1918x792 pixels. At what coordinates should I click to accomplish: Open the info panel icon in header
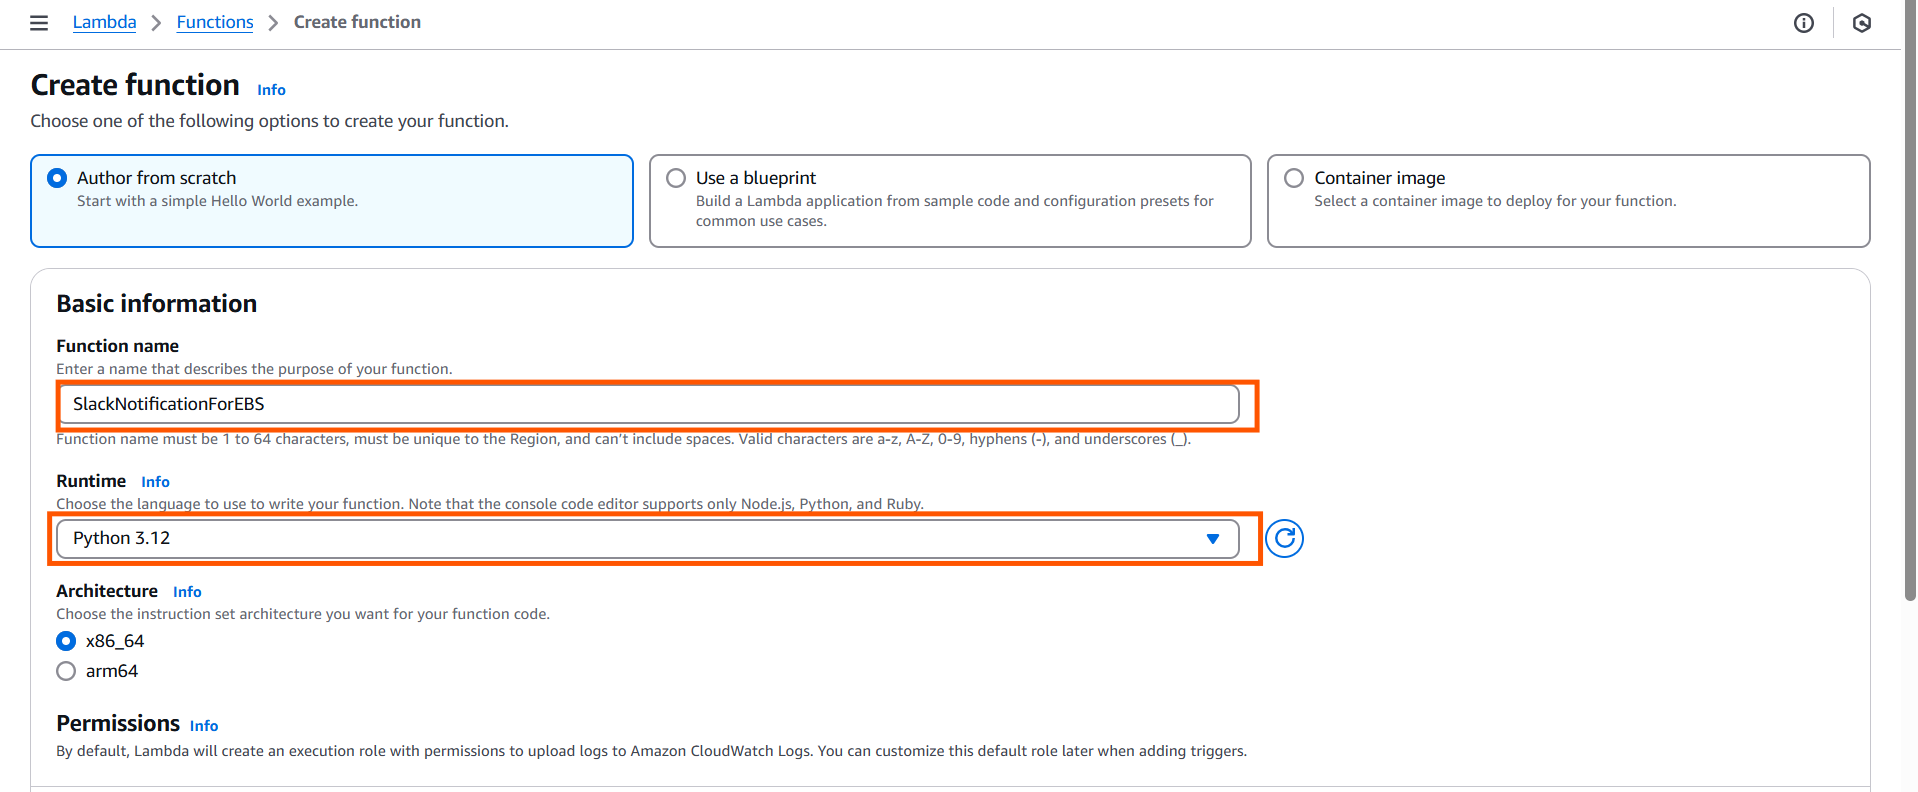(x=1804, y=23)
